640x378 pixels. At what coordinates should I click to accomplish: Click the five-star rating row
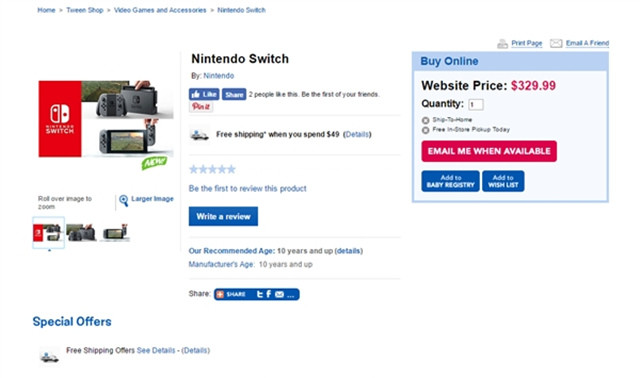pos(212,169)
